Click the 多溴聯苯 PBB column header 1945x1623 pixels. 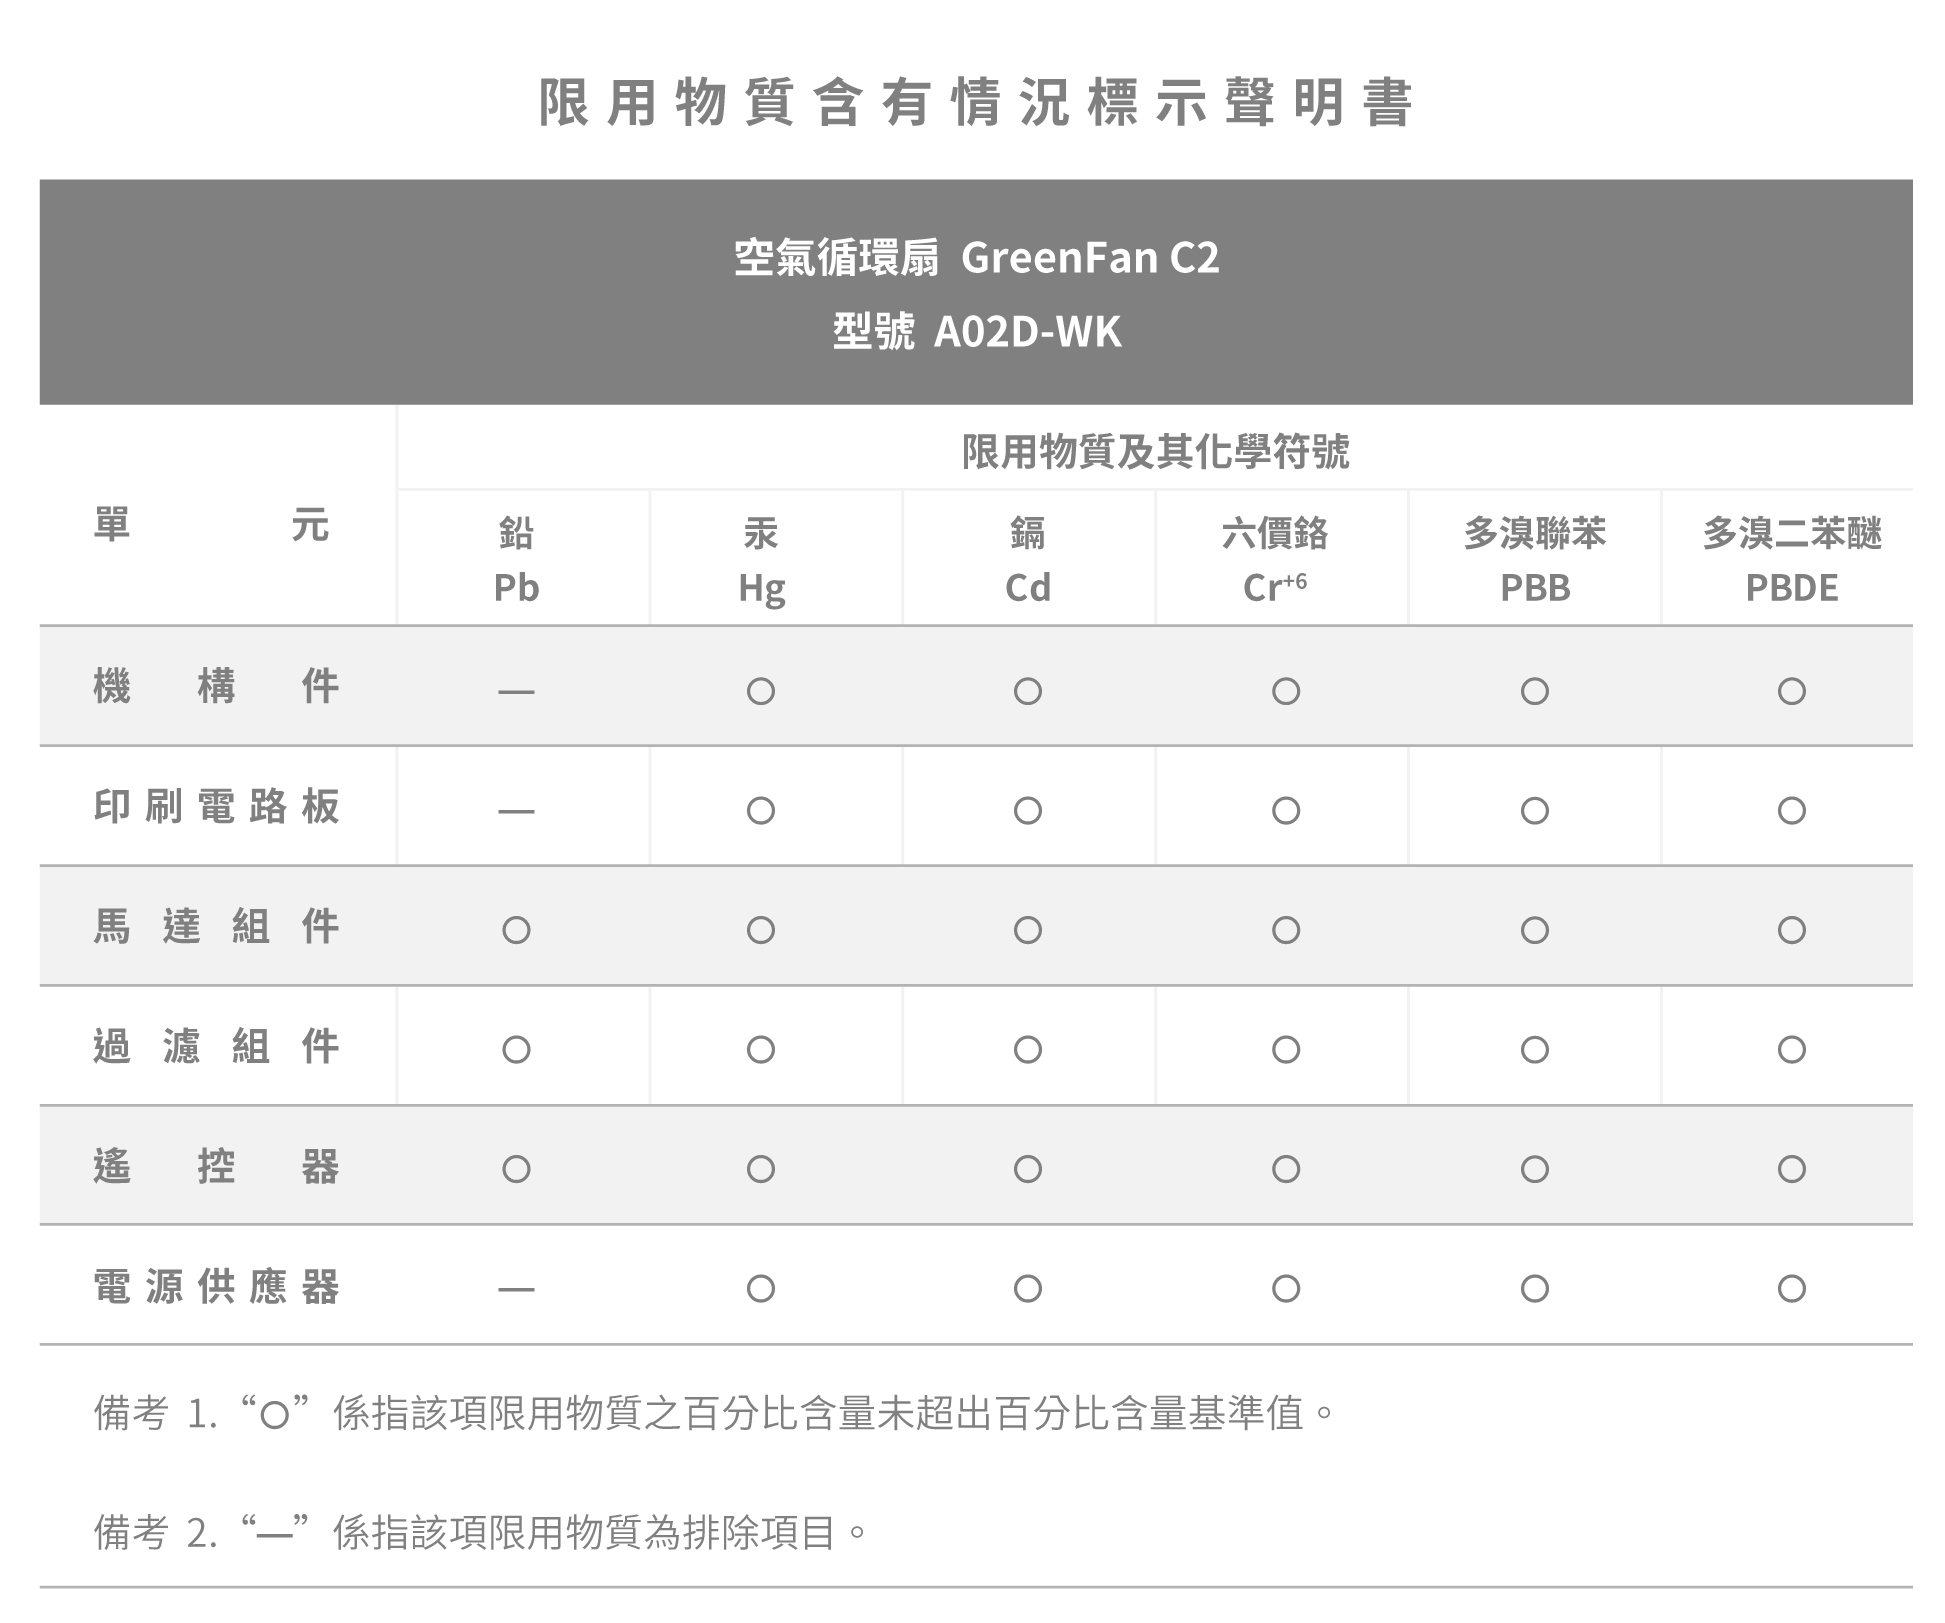[x=1535, y=560]
